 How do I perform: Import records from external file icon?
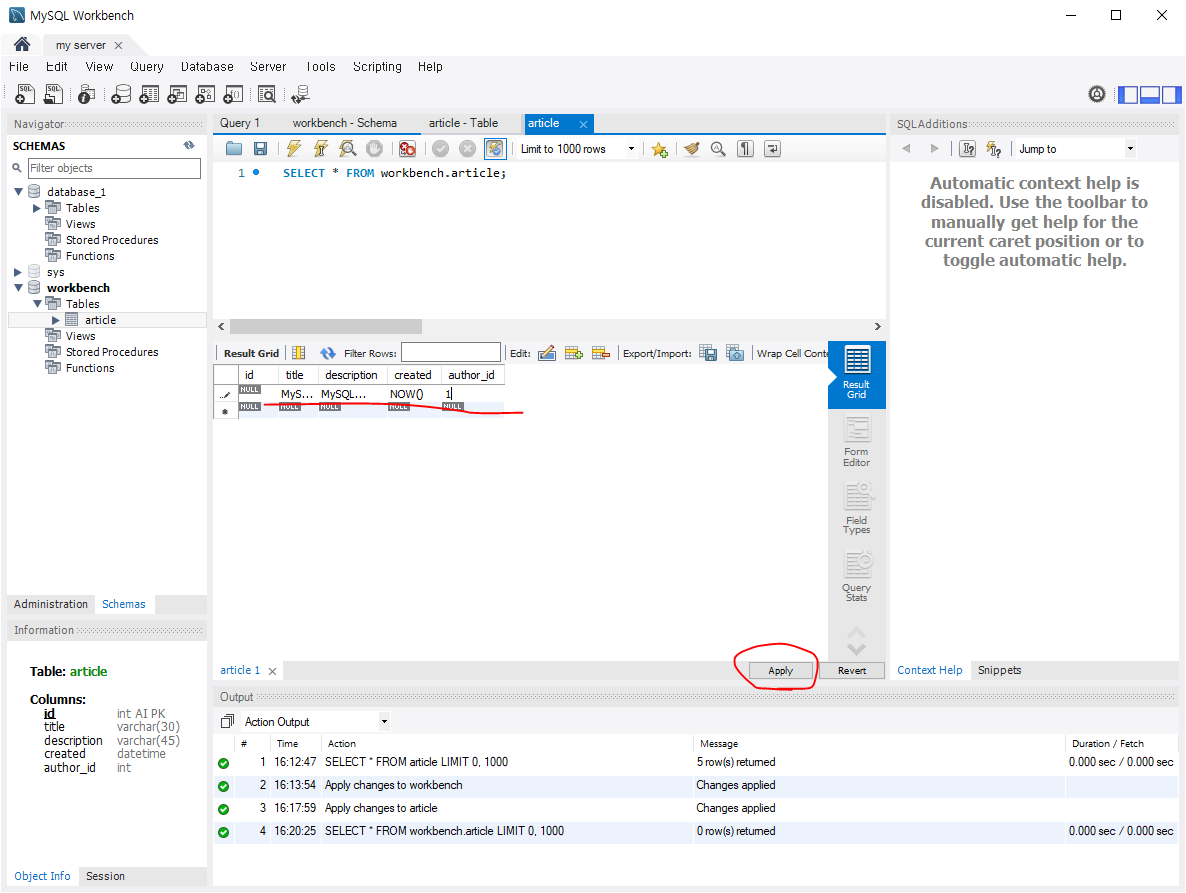pos(735,353)
